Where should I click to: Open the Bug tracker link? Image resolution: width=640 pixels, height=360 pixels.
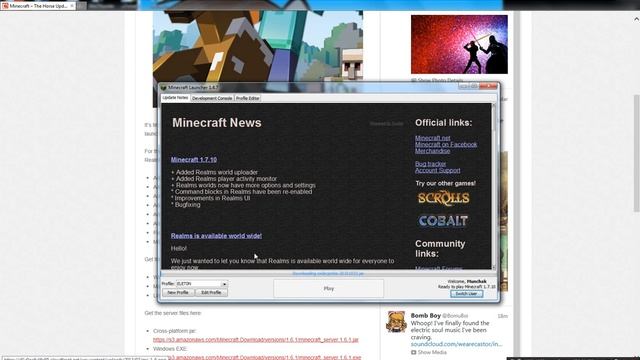point(431,164)
